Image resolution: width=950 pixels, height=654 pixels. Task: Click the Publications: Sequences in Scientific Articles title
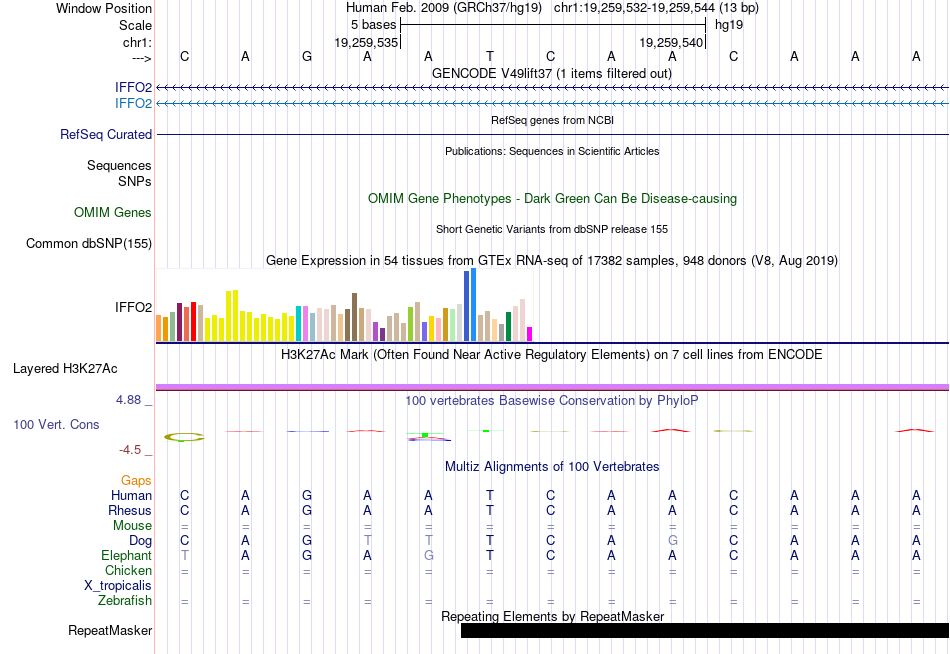click(552, 151)
